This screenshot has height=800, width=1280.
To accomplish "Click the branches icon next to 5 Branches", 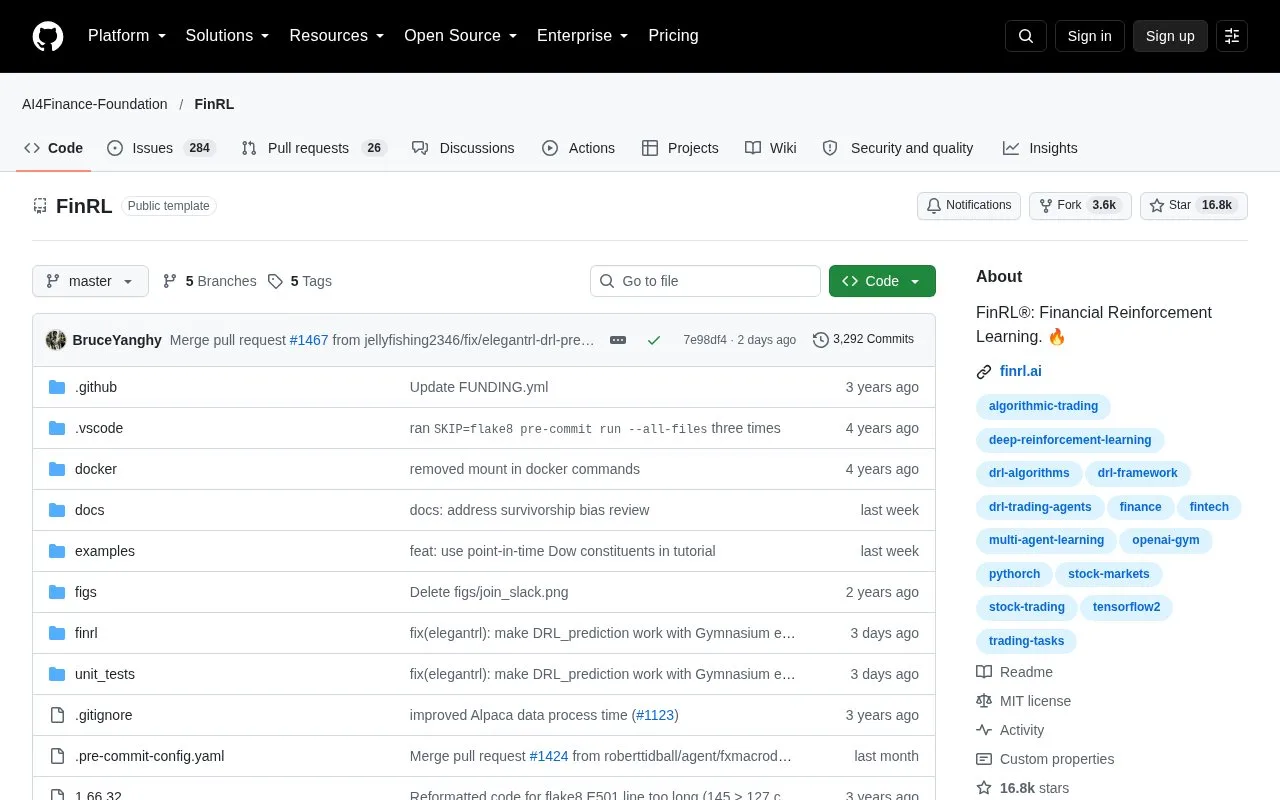I will click(x=170, y=281).
